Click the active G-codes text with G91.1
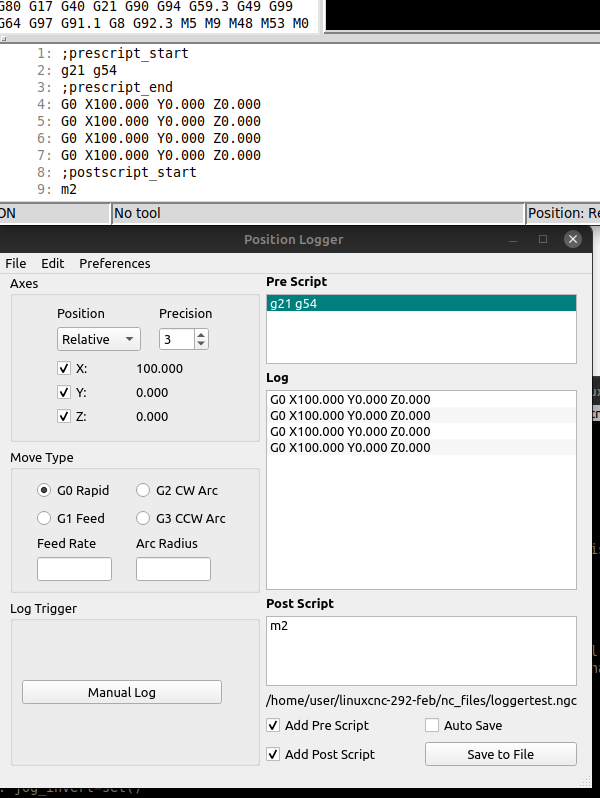This screenshot has width=600, height=798. pyautogui.click(x=154, y=23)
